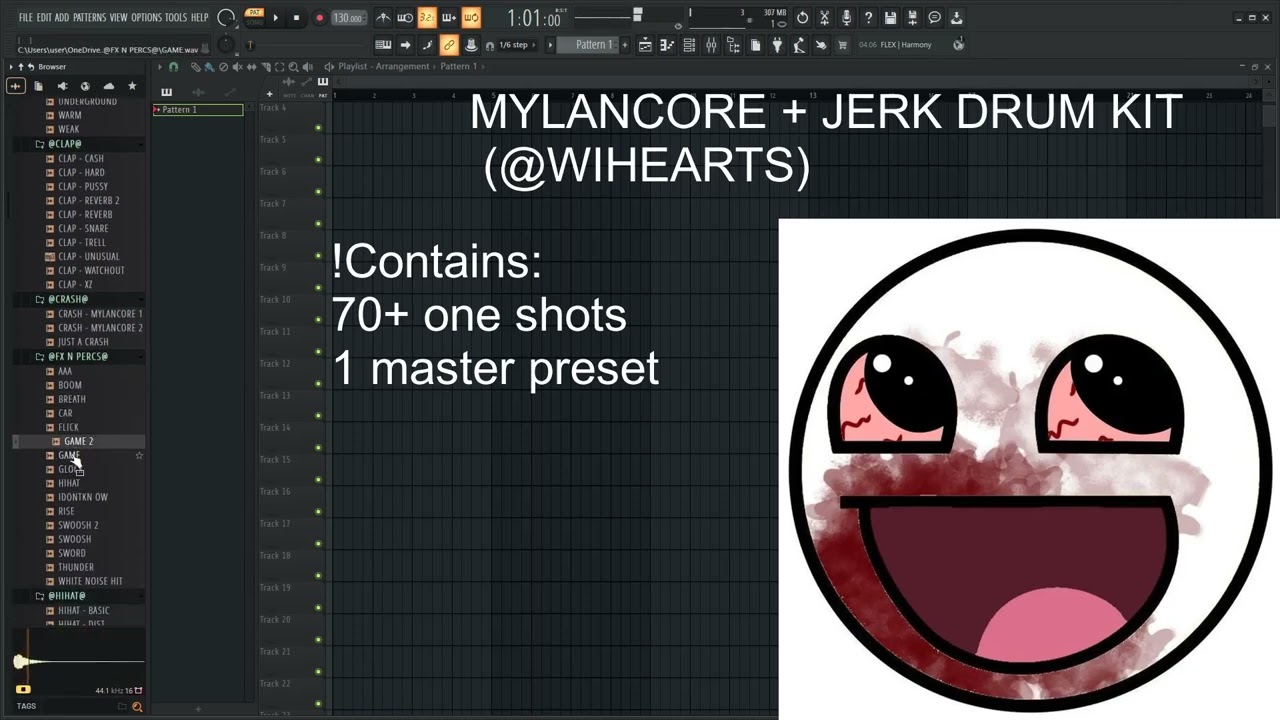Open browser search magnifier icon

tap(137, 707)
